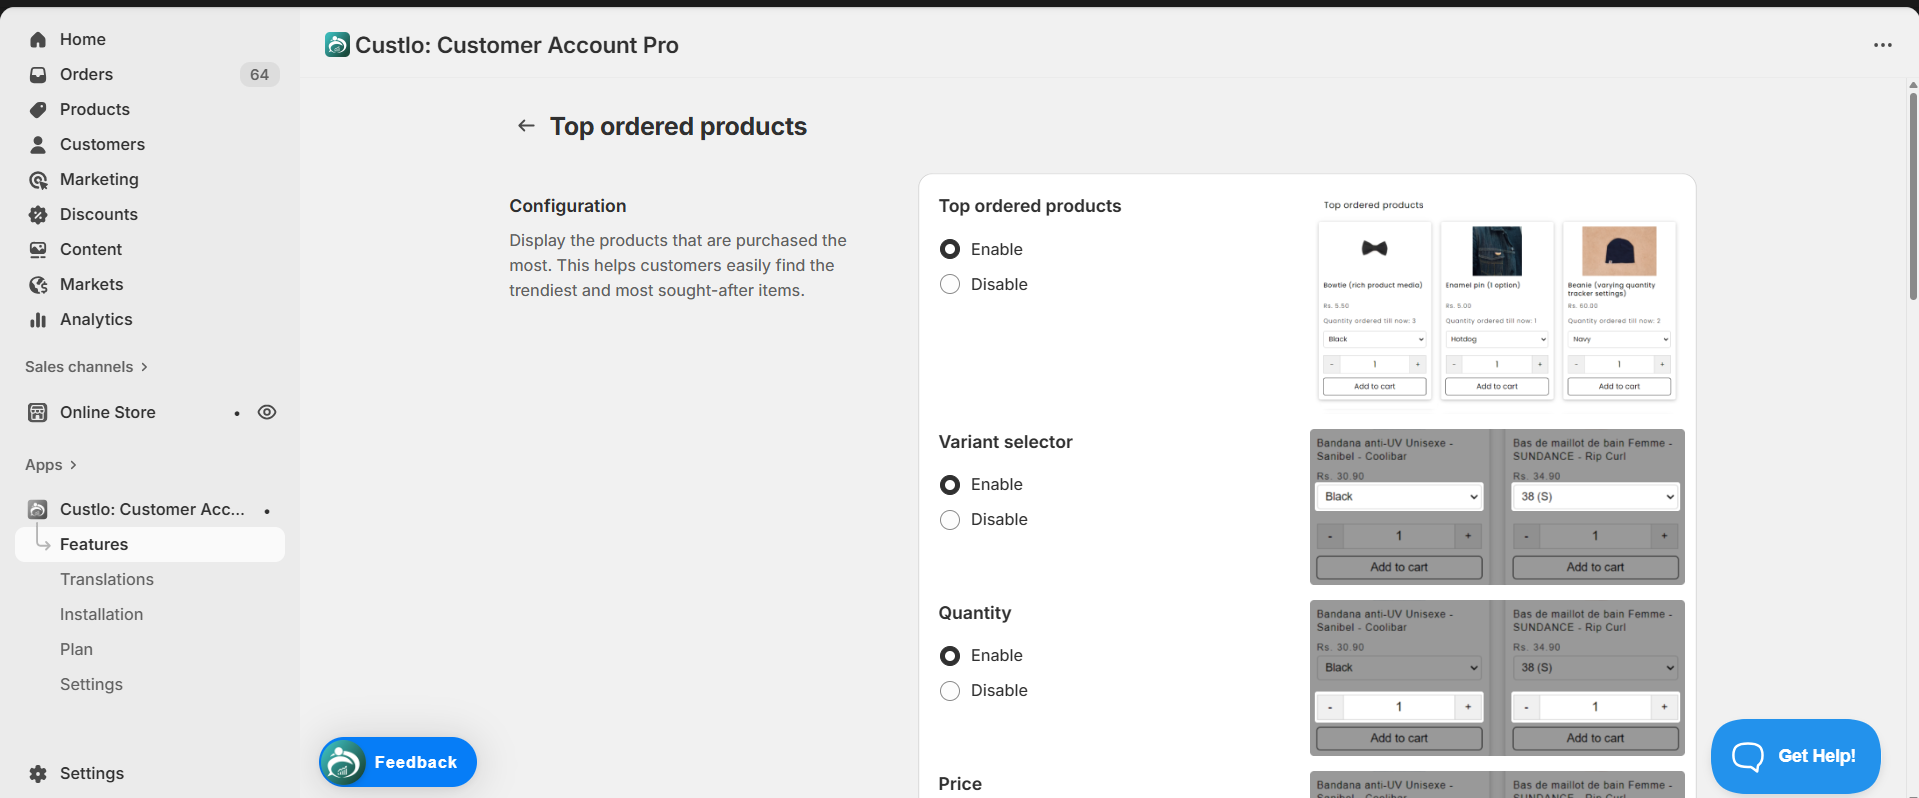
Task: Enable Variant selector
Action: click(x=950, y=484)
